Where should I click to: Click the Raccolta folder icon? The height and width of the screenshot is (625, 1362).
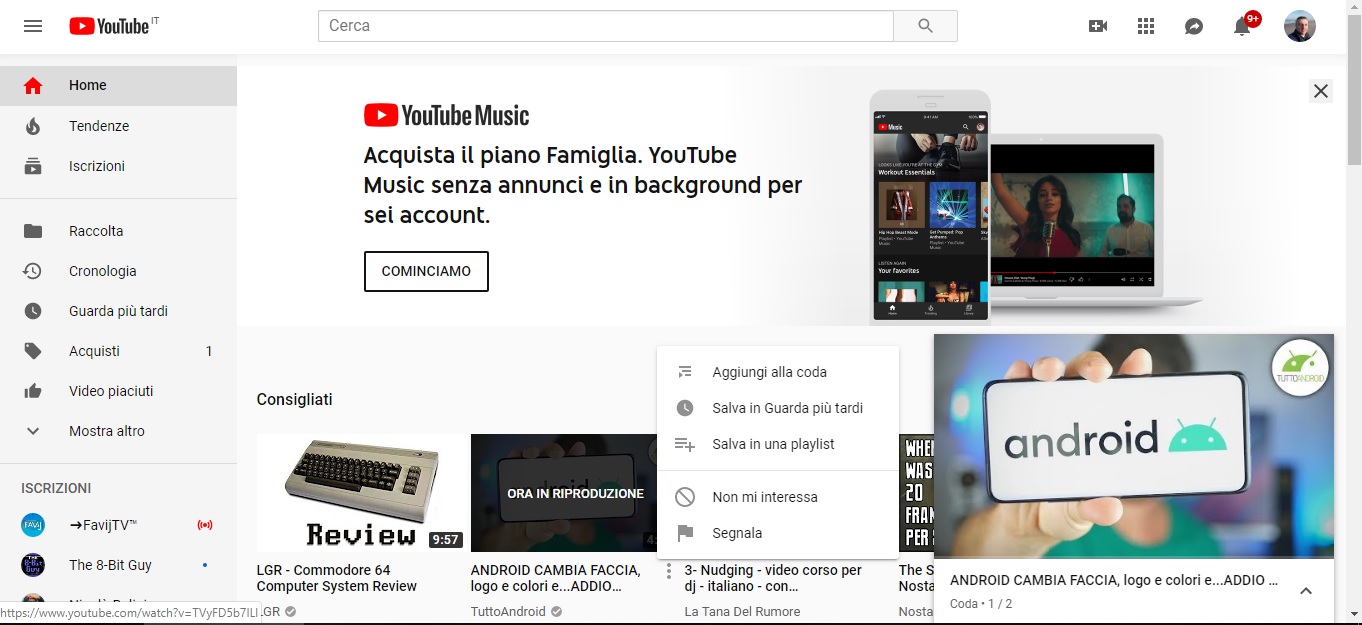(33, 231)
